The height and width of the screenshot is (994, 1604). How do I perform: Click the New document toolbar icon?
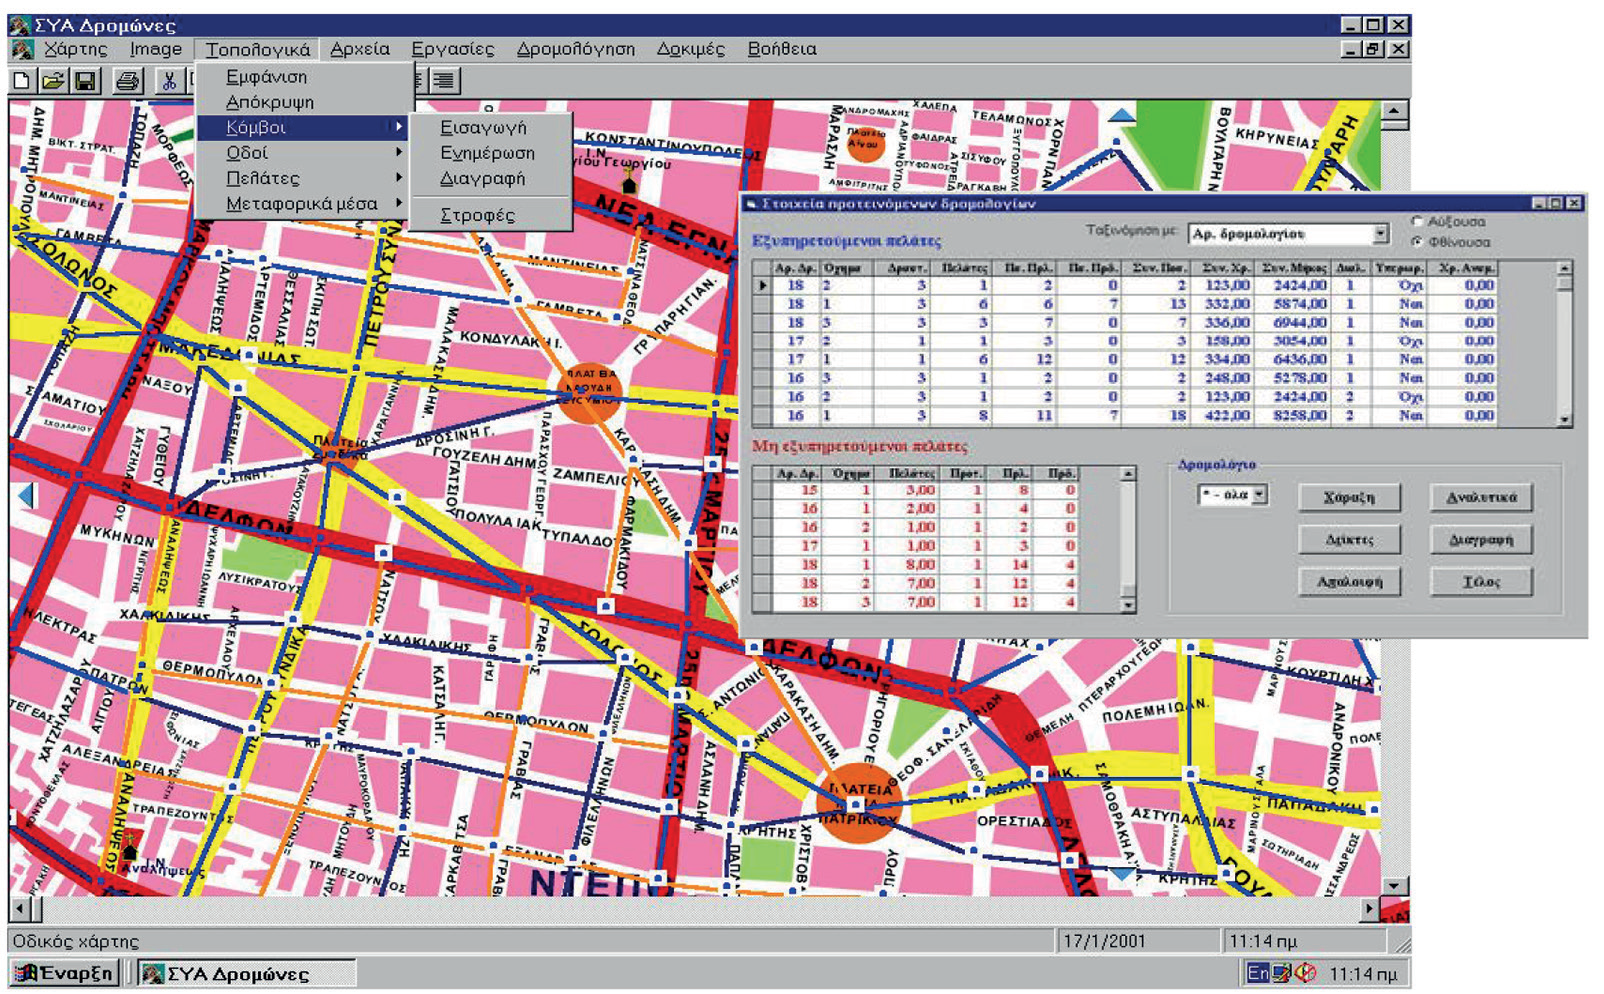tap(21, 81)
